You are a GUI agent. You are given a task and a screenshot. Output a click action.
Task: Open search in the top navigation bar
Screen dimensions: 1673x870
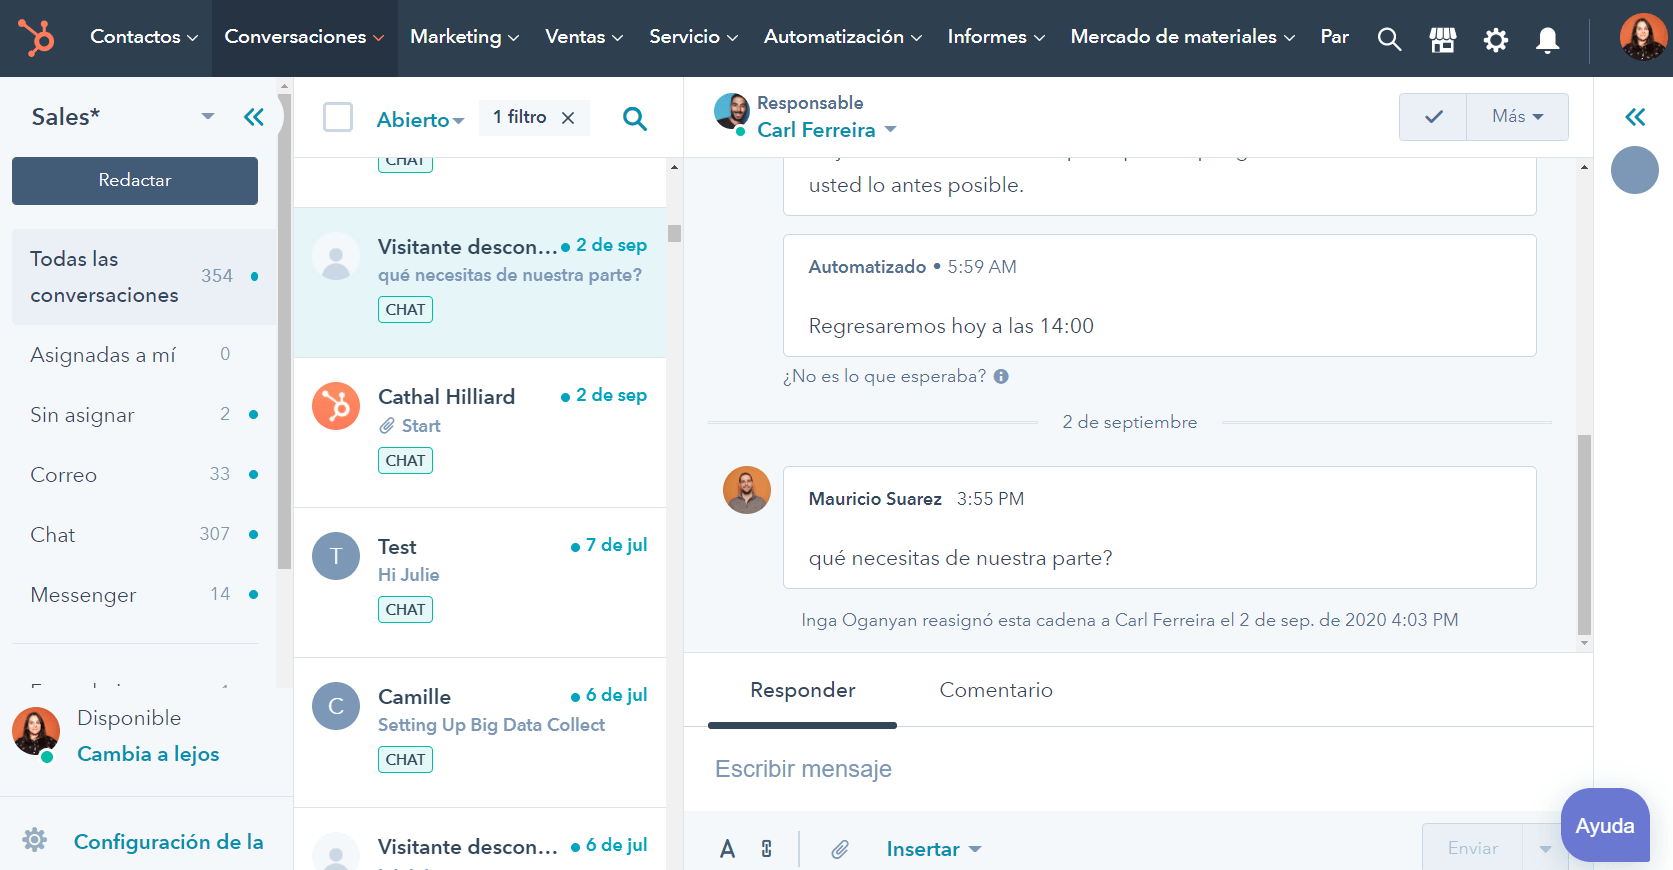coord(1388,39)
